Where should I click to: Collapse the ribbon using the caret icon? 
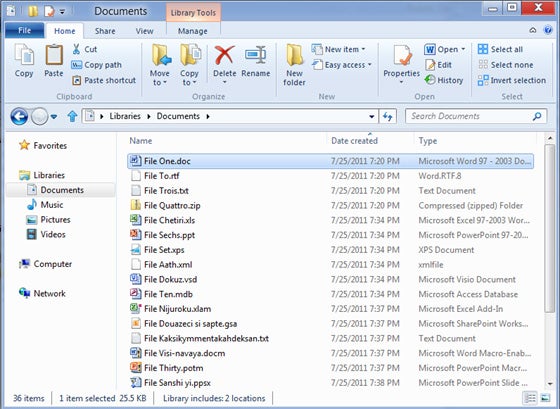tap(532, 30)
